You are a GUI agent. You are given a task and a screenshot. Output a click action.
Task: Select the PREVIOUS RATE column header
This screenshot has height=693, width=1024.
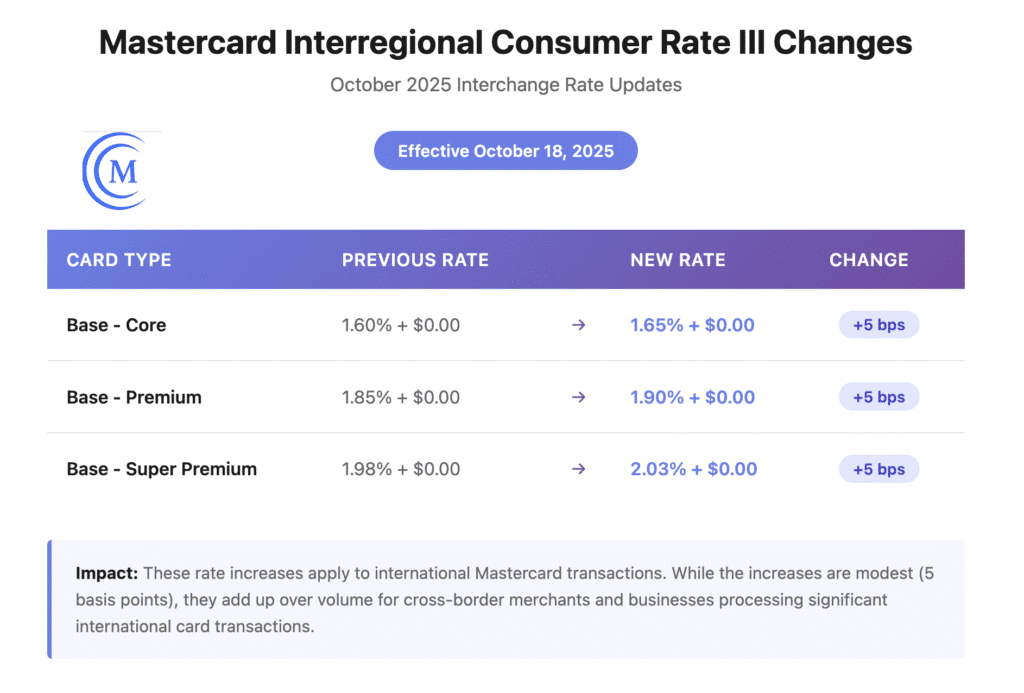pos(415,260)
